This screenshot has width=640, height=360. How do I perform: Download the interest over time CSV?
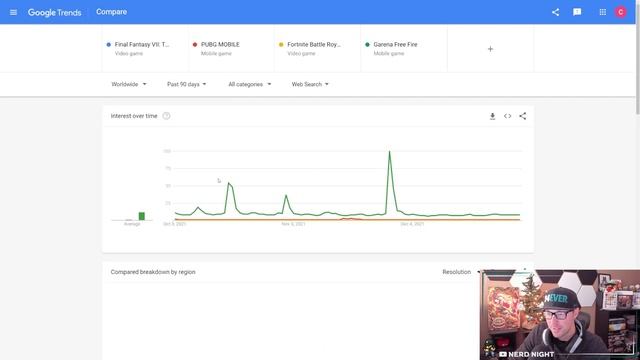point(492,116)
